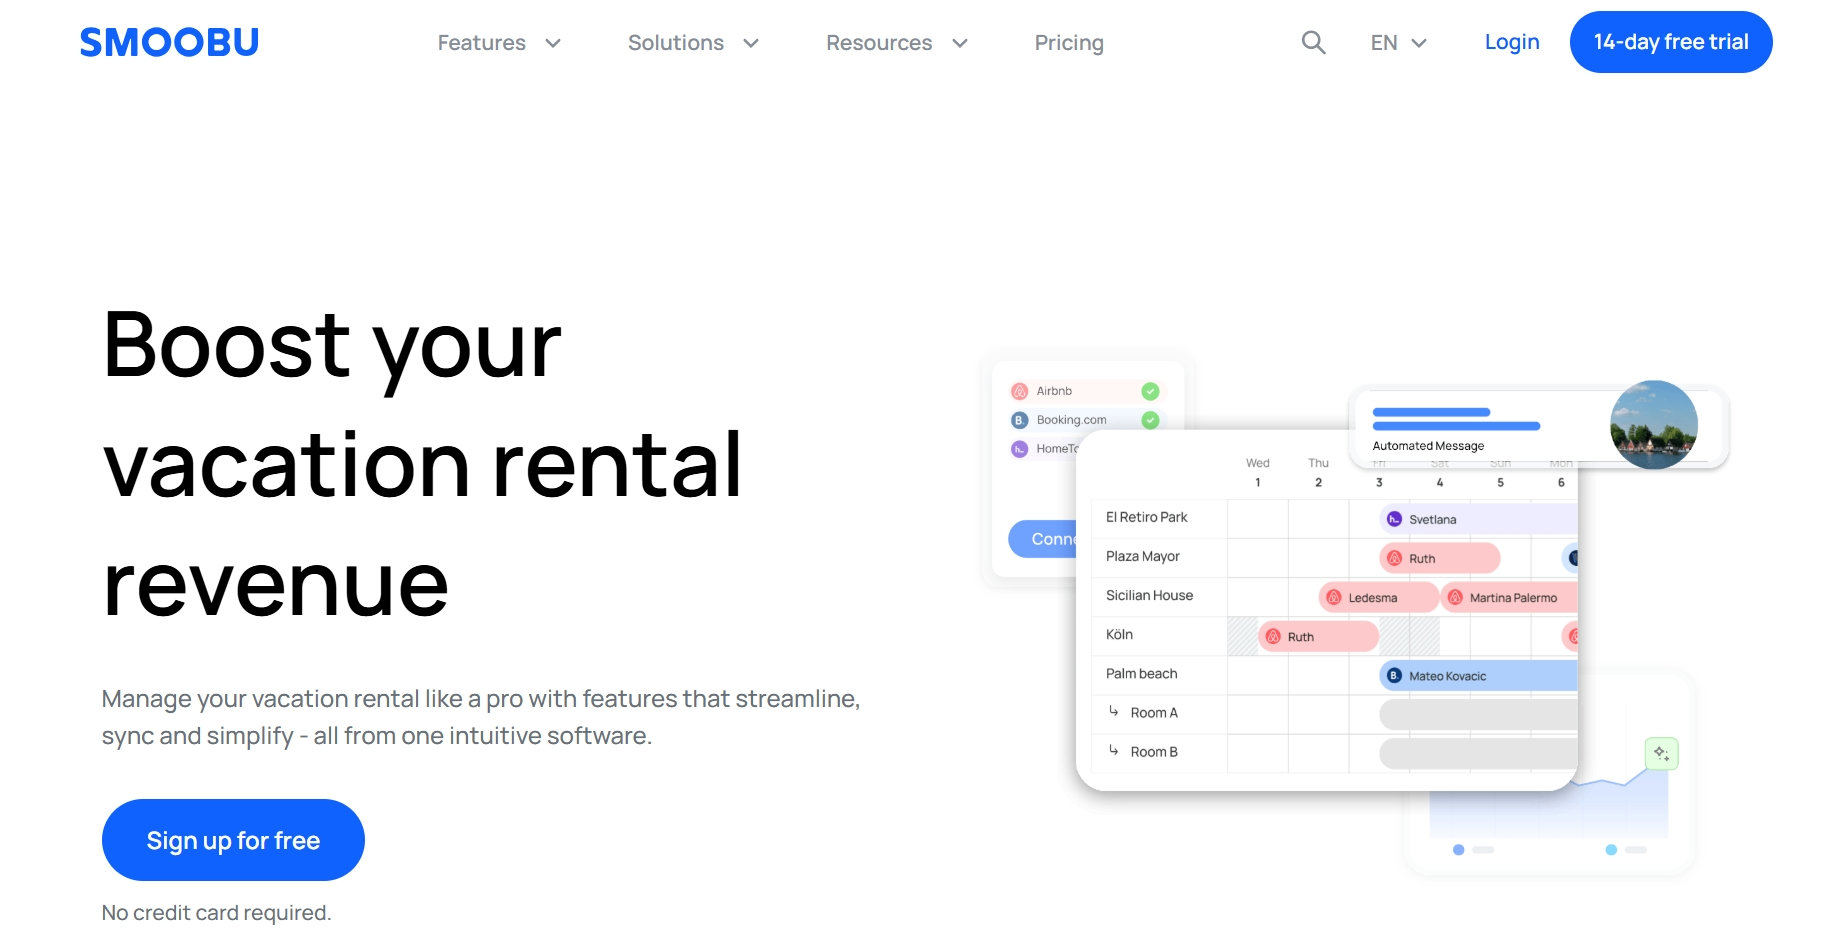Image resolution: width=1845 pixels, height=952 pixels.
Task: Select the Ruth booking in Köln row
Action: point(1318,636)
